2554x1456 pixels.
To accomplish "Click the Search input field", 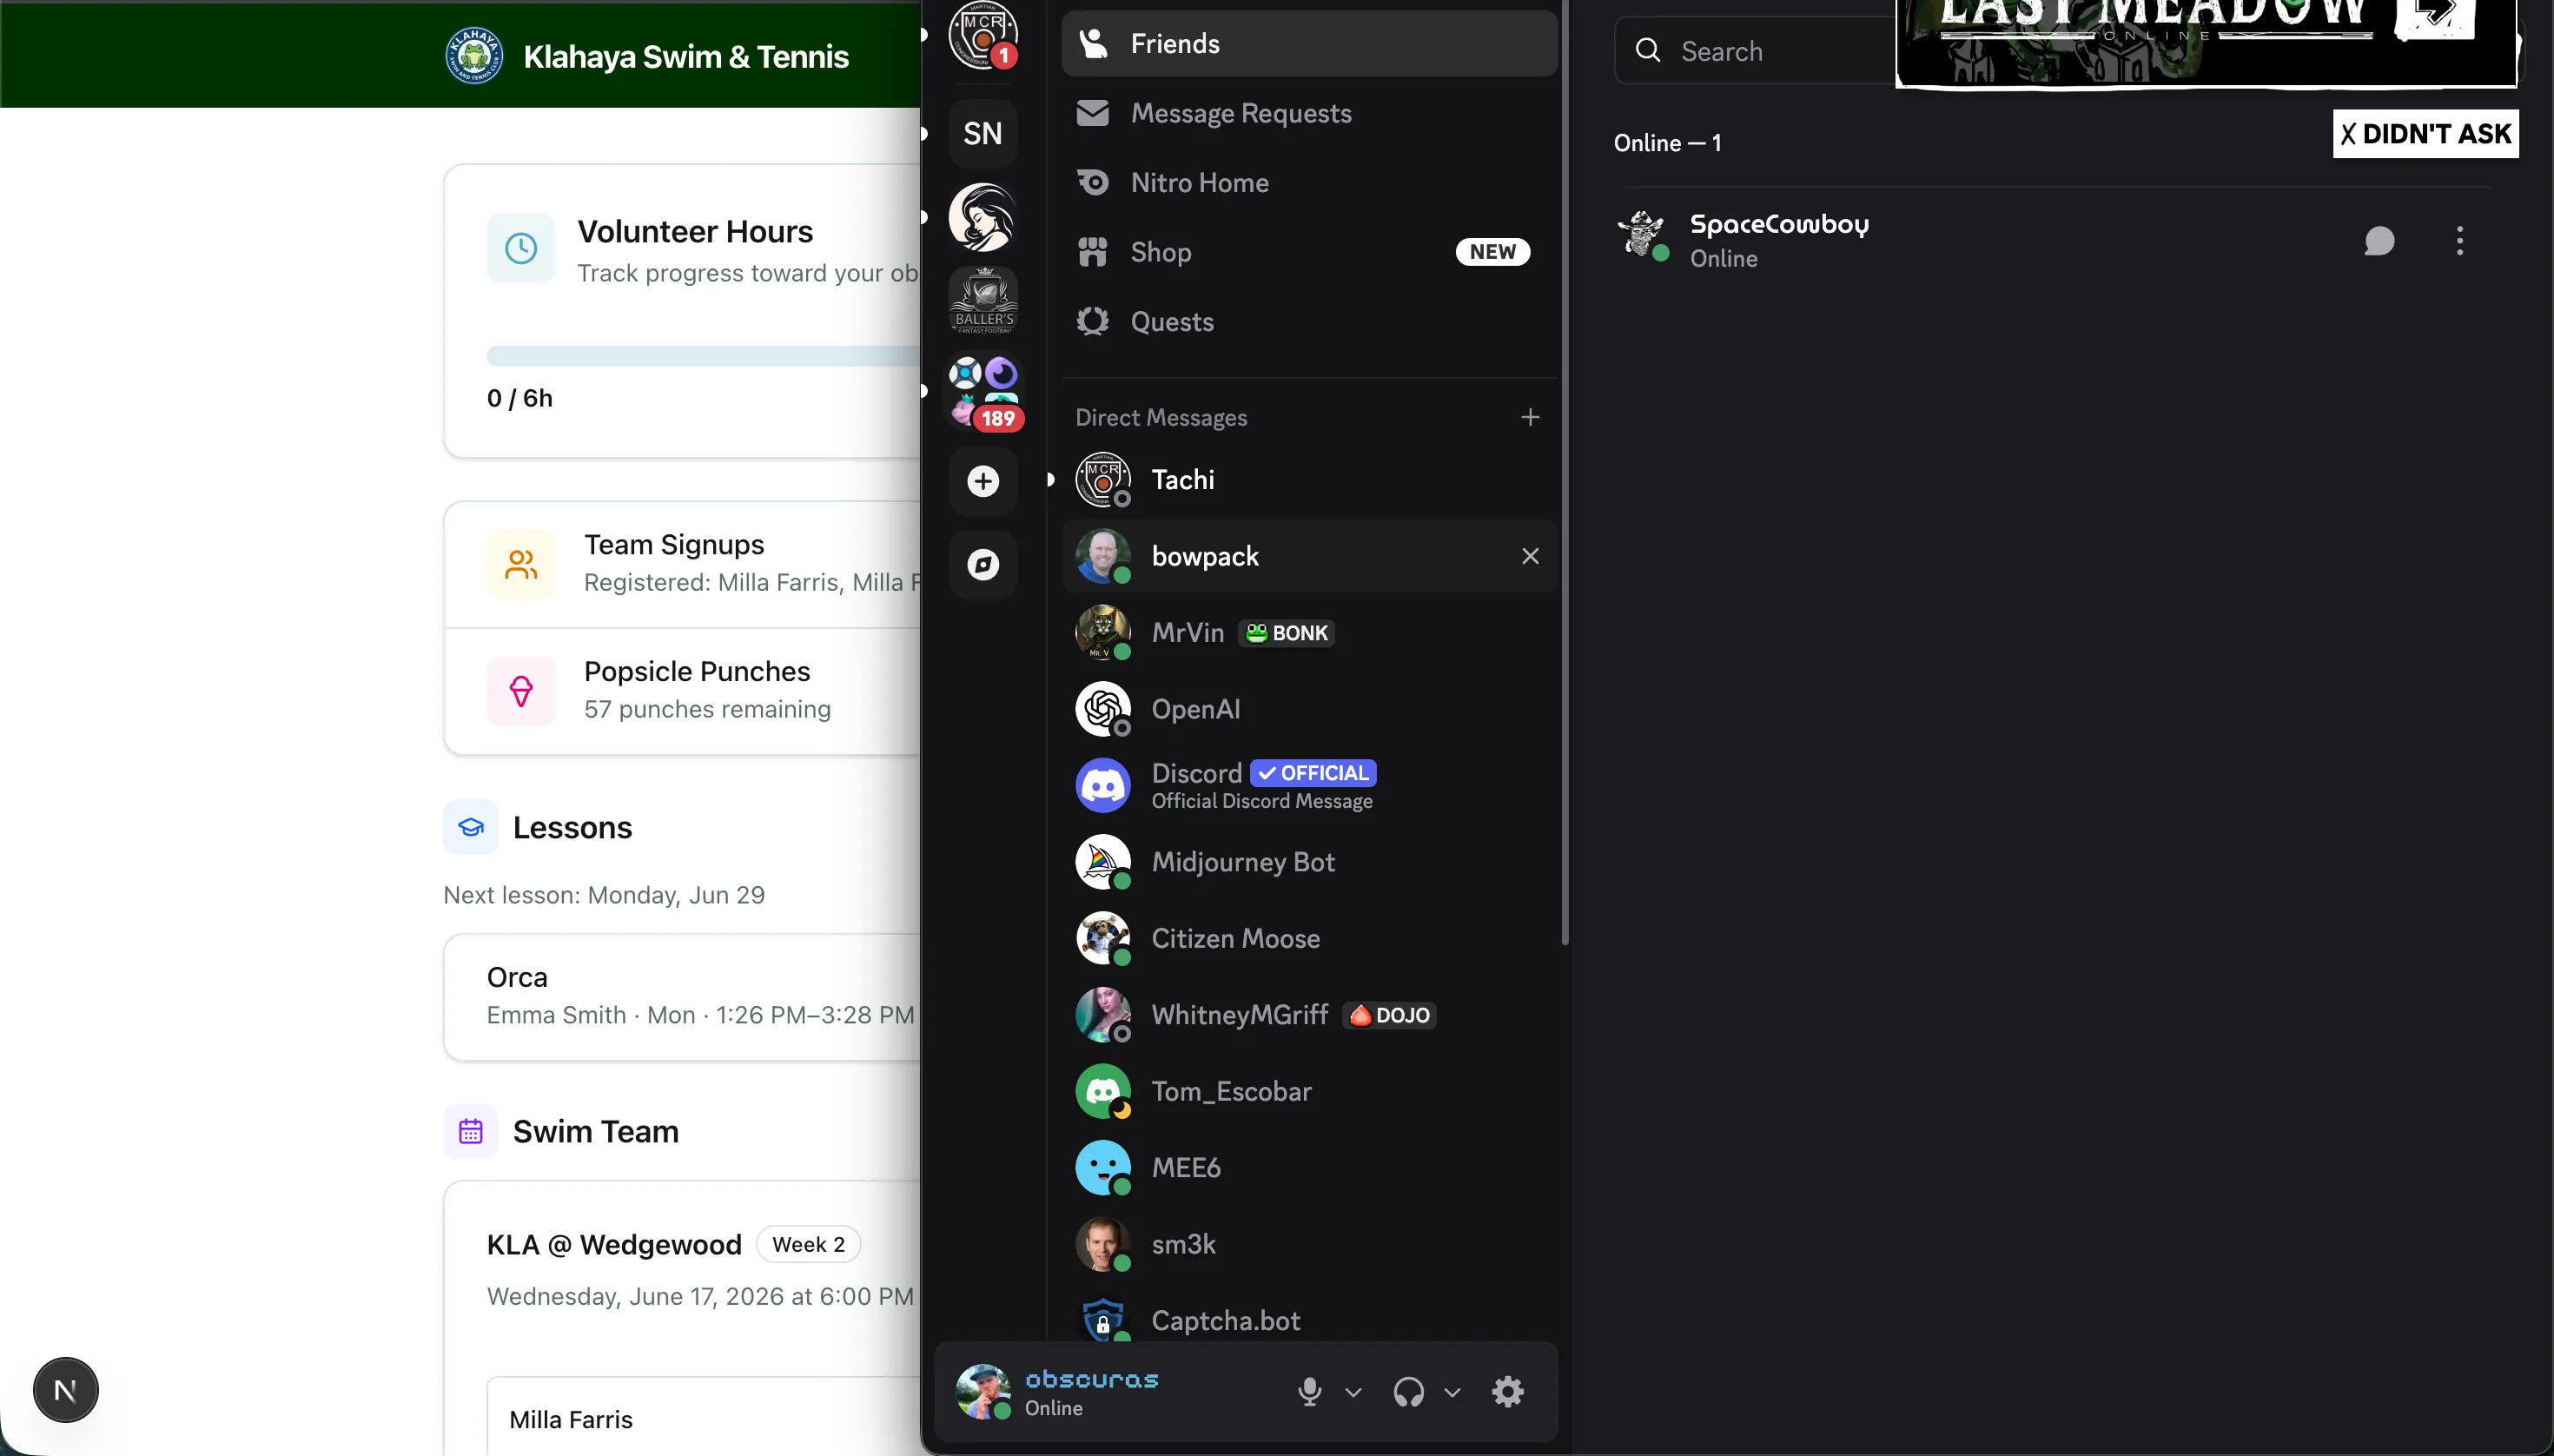I will [1760, 51].
